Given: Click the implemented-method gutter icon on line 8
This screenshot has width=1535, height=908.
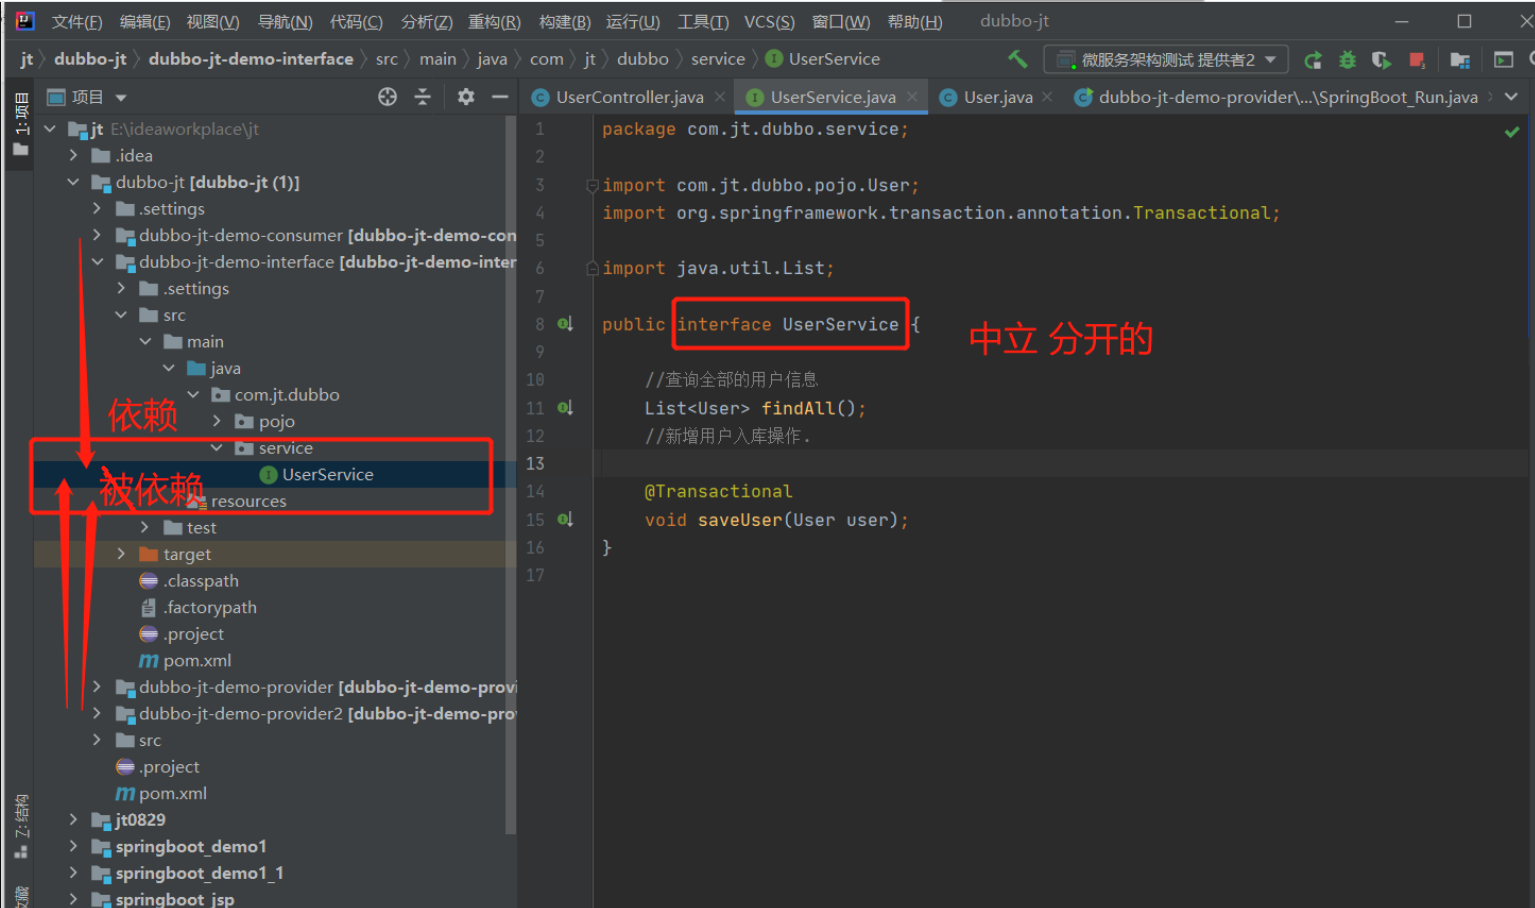Looking at the screenshot, I should coord(565,323).
